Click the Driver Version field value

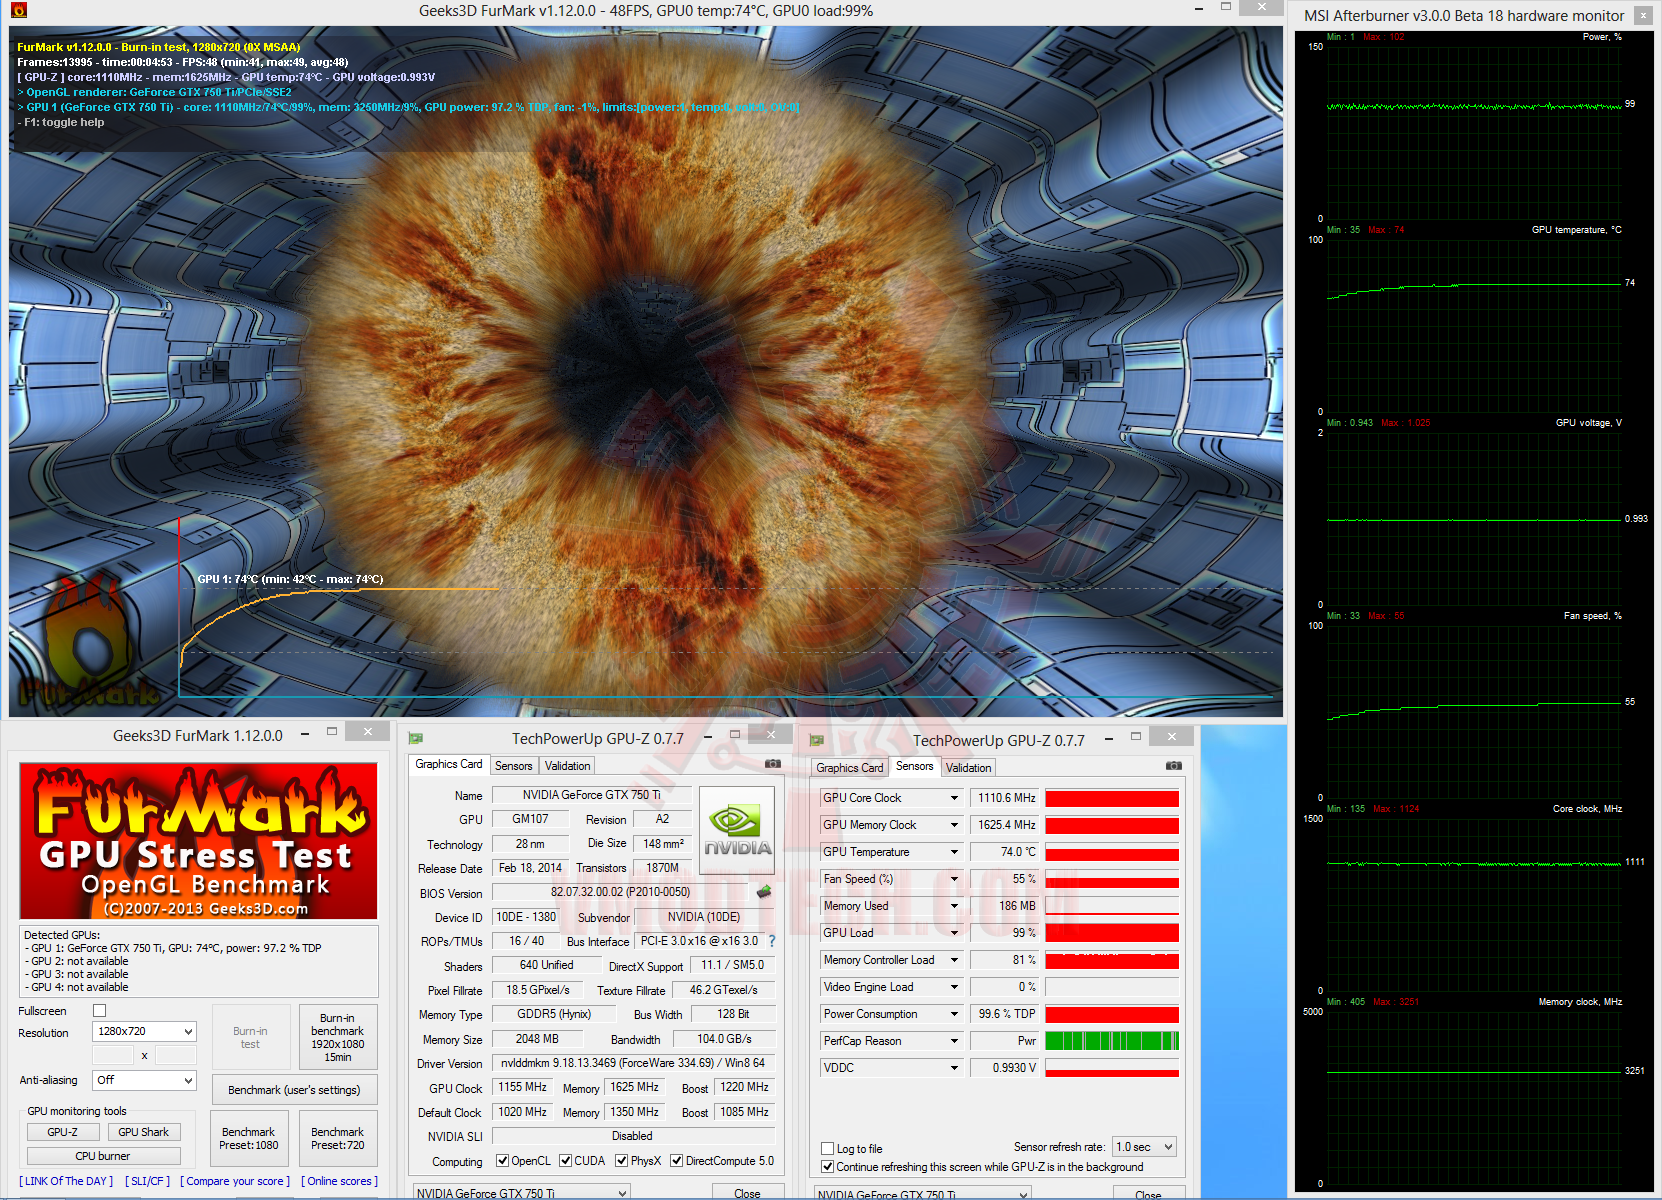[x=634, y=1063]
